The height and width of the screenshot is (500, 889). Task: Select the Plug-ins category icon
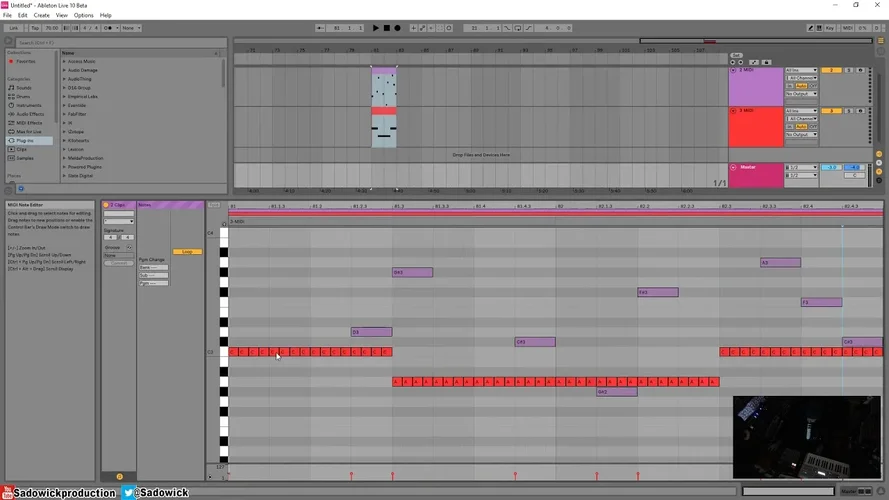tap(11, 141)
